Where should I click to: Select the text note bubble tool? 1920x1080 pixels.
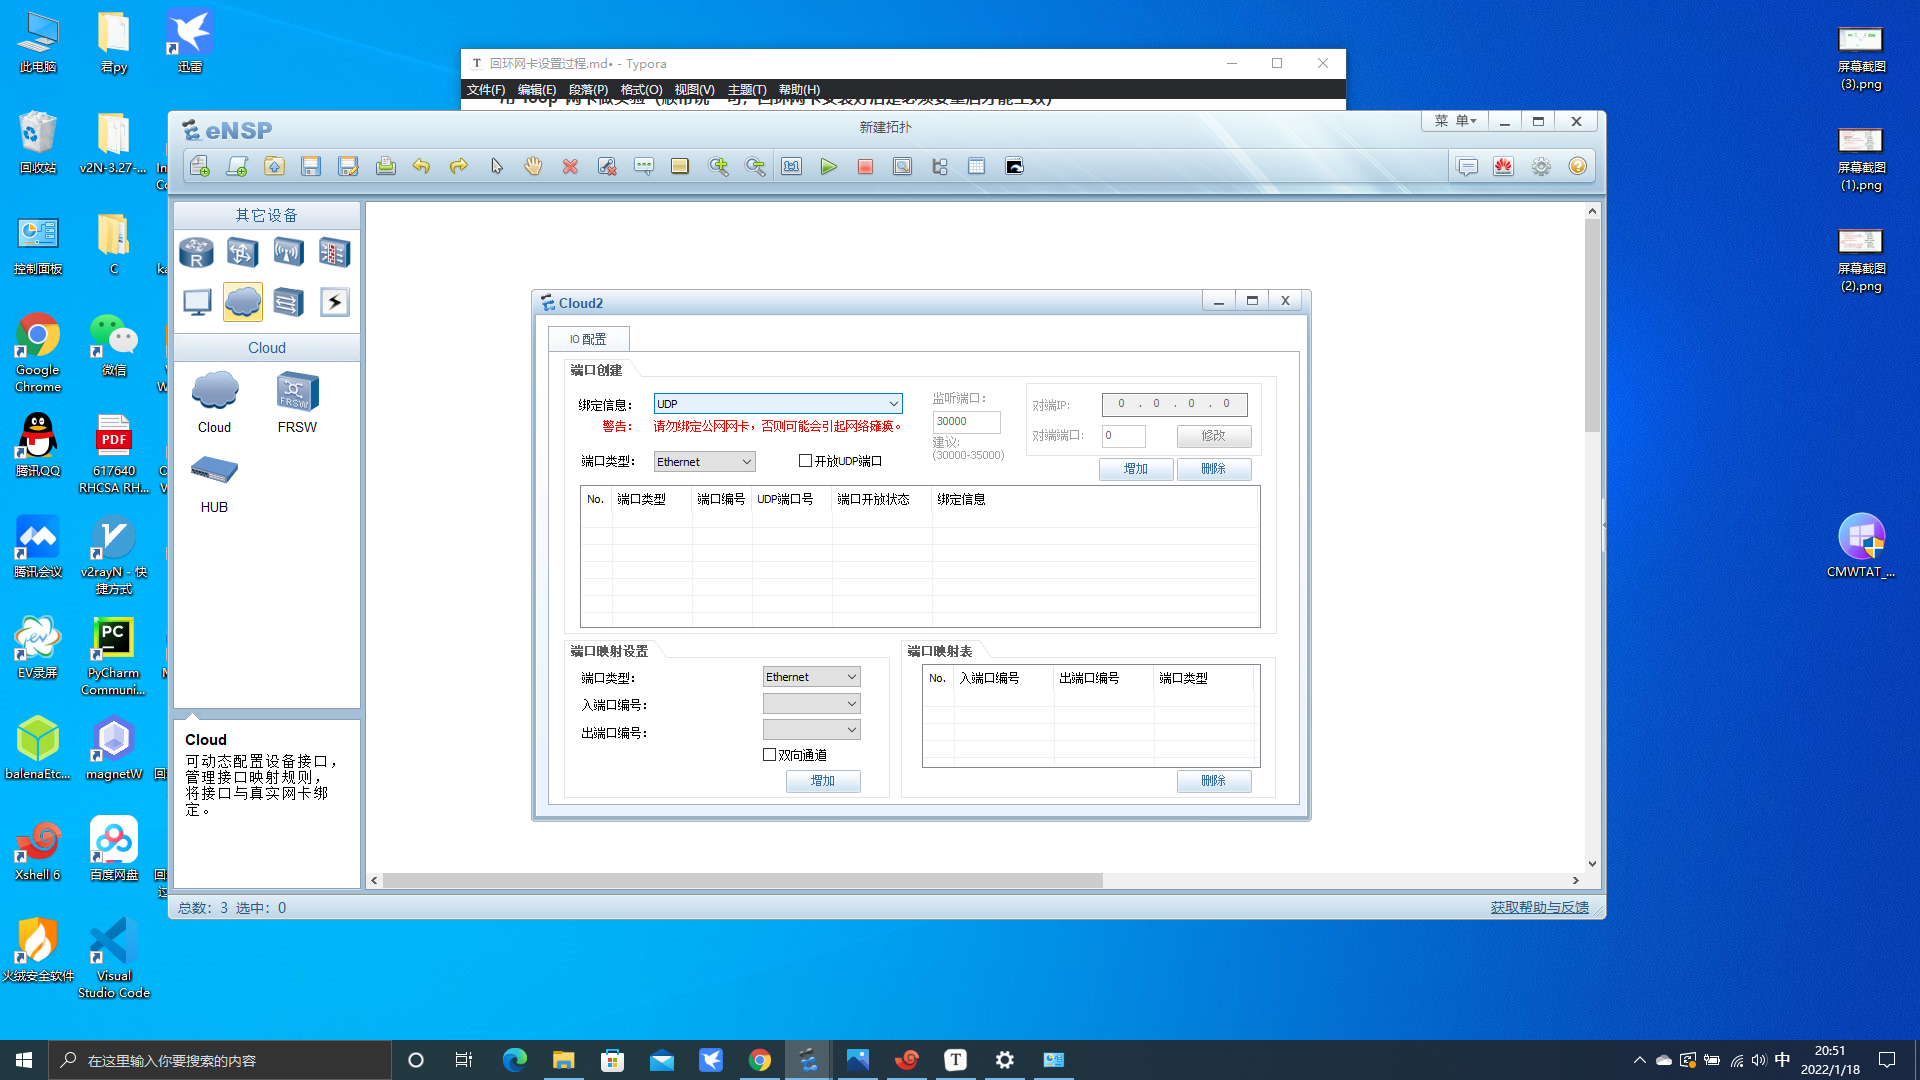tap(644, 167)
